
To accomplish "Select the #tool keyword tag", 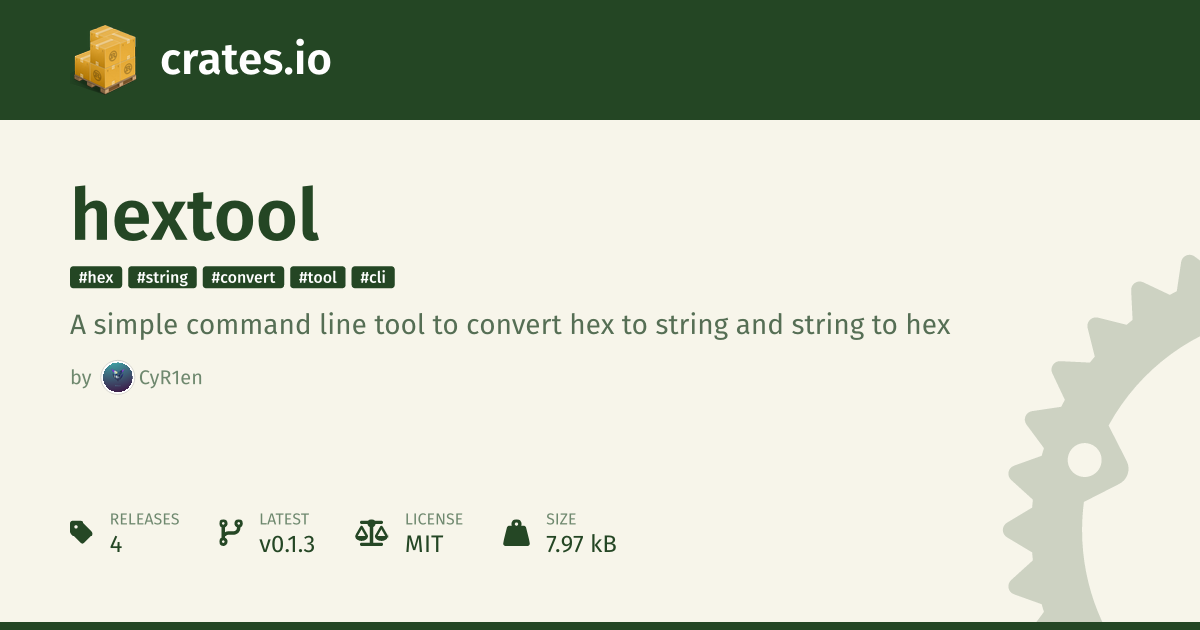I will [x=318, y=277].
